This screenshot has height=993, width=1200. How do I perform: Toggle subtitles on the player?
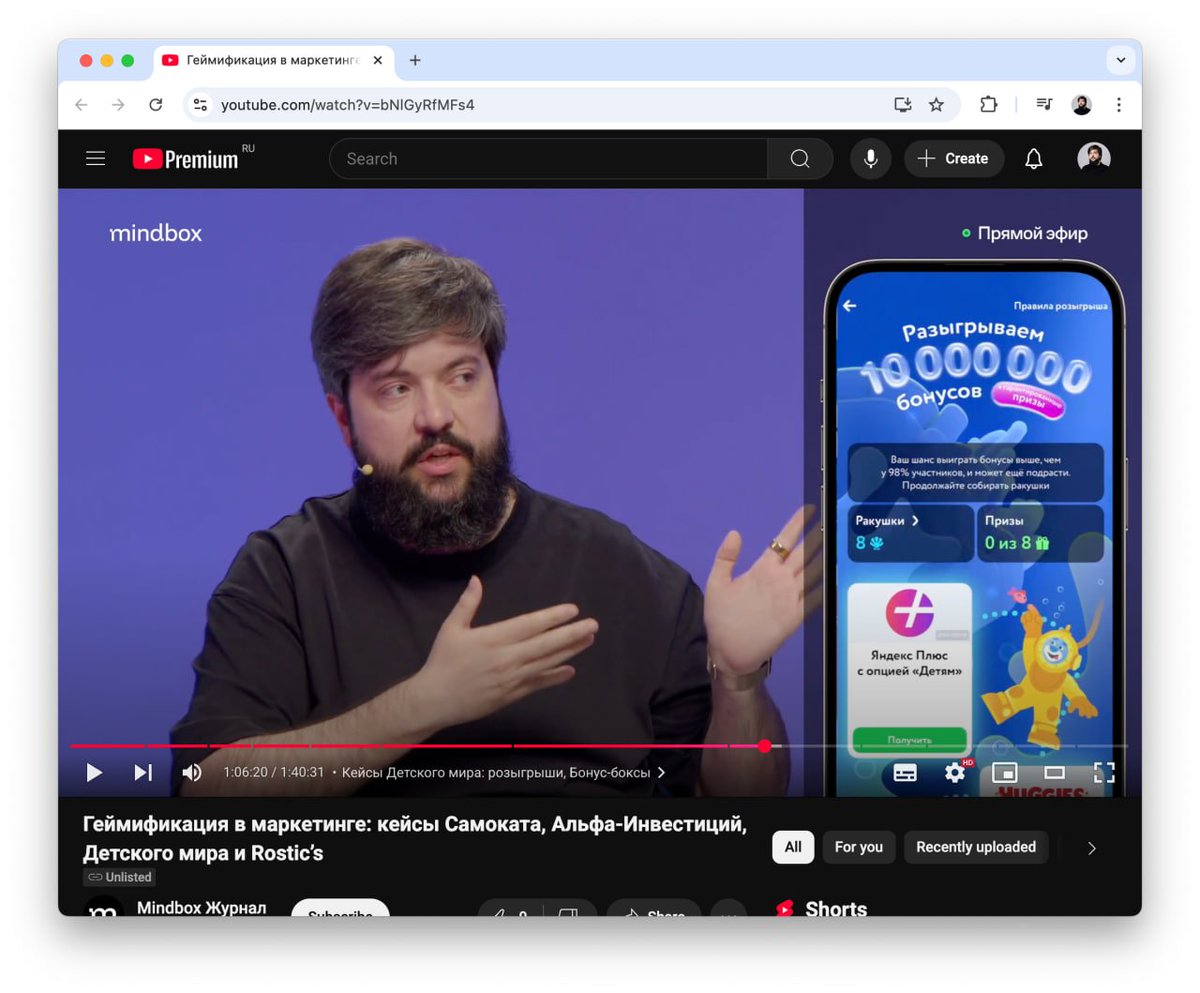tap(905, 772)
